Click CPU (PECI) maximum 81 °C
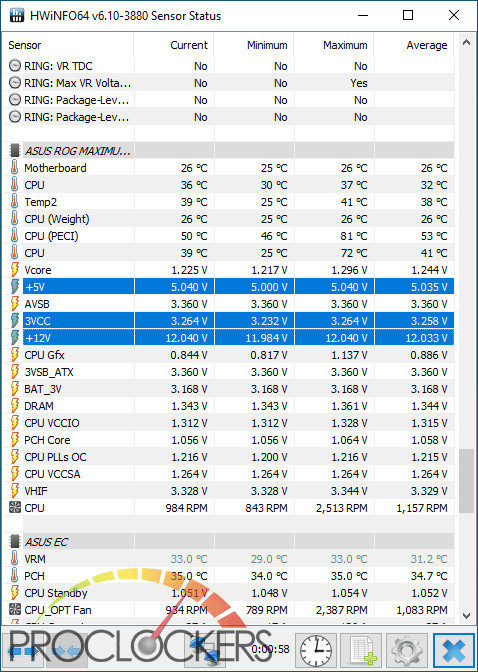 (x=354, y=236)
